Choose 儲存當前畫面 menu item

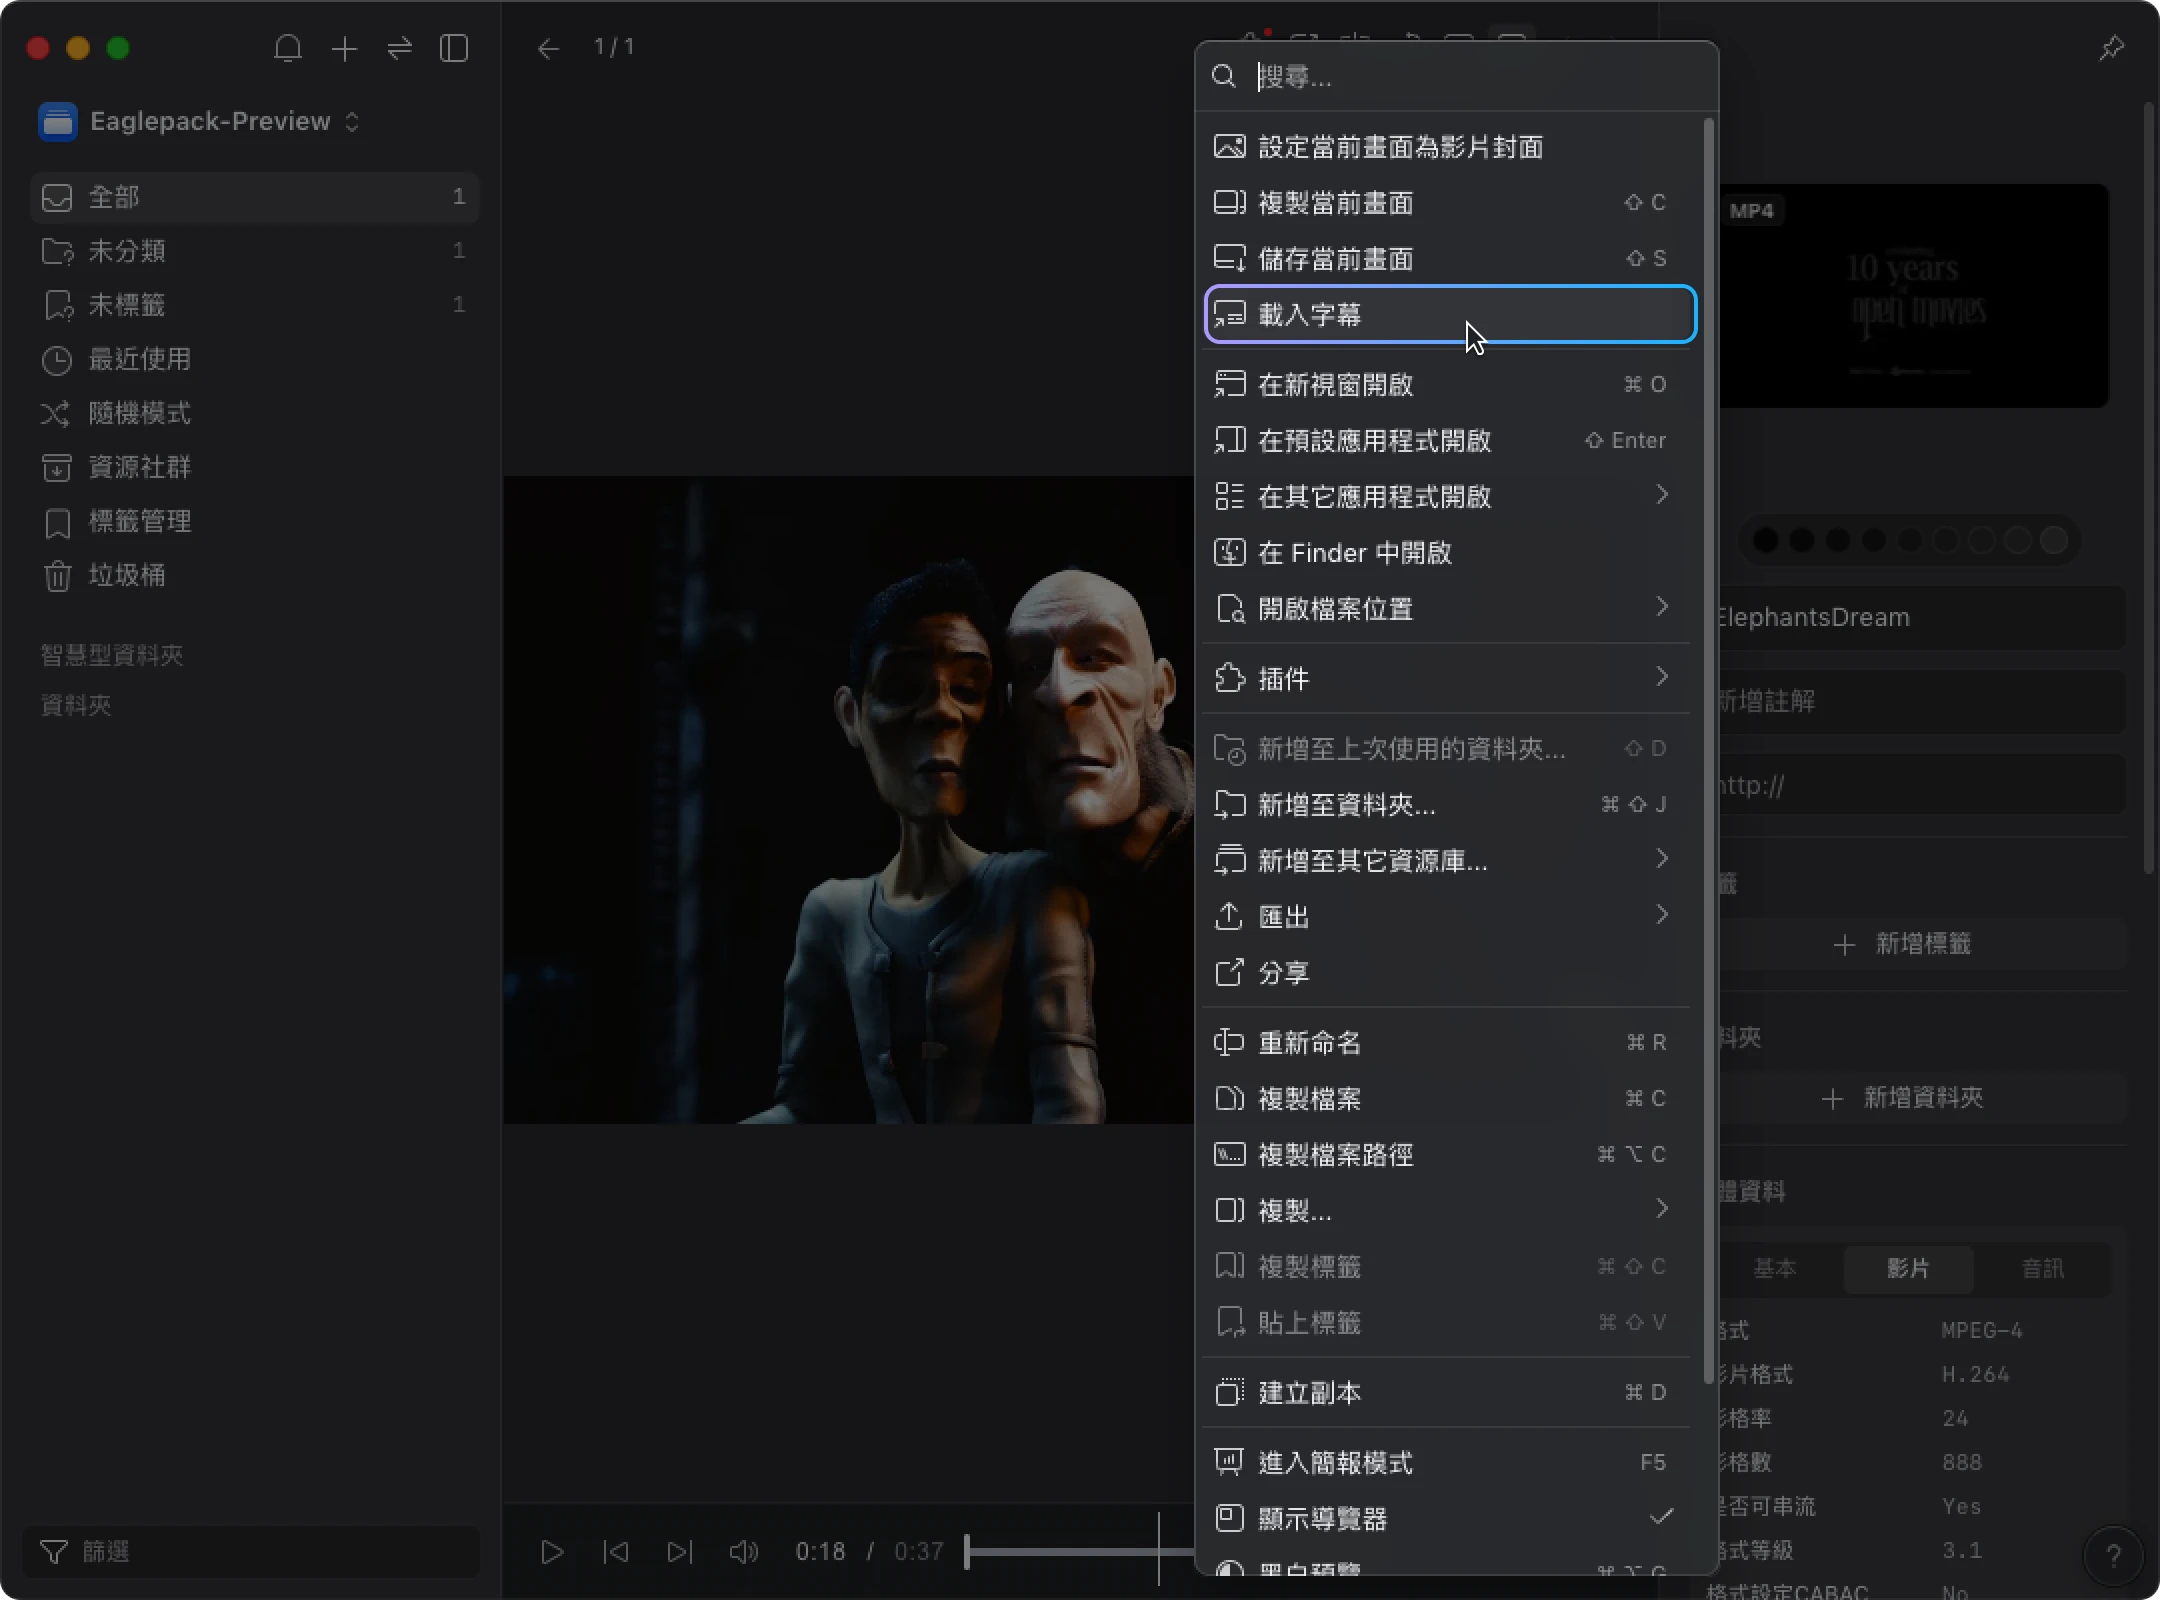tap(1450, 259)
